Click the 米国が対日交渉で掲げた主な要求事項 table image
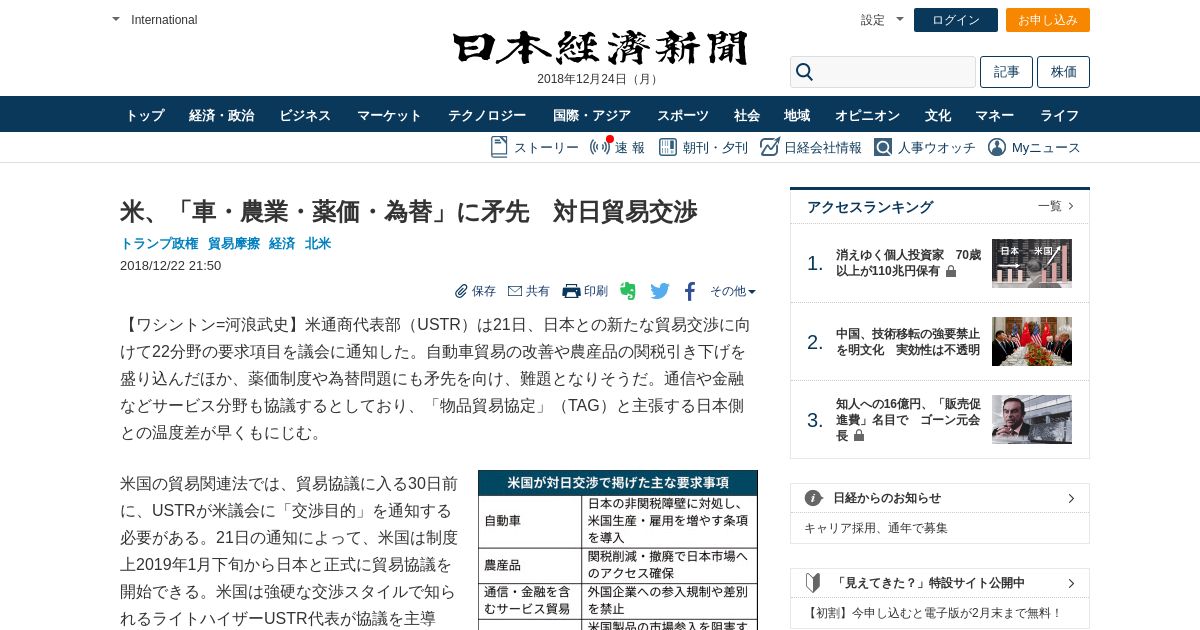The image size is (1200, 630). click(x=618, y=550)
